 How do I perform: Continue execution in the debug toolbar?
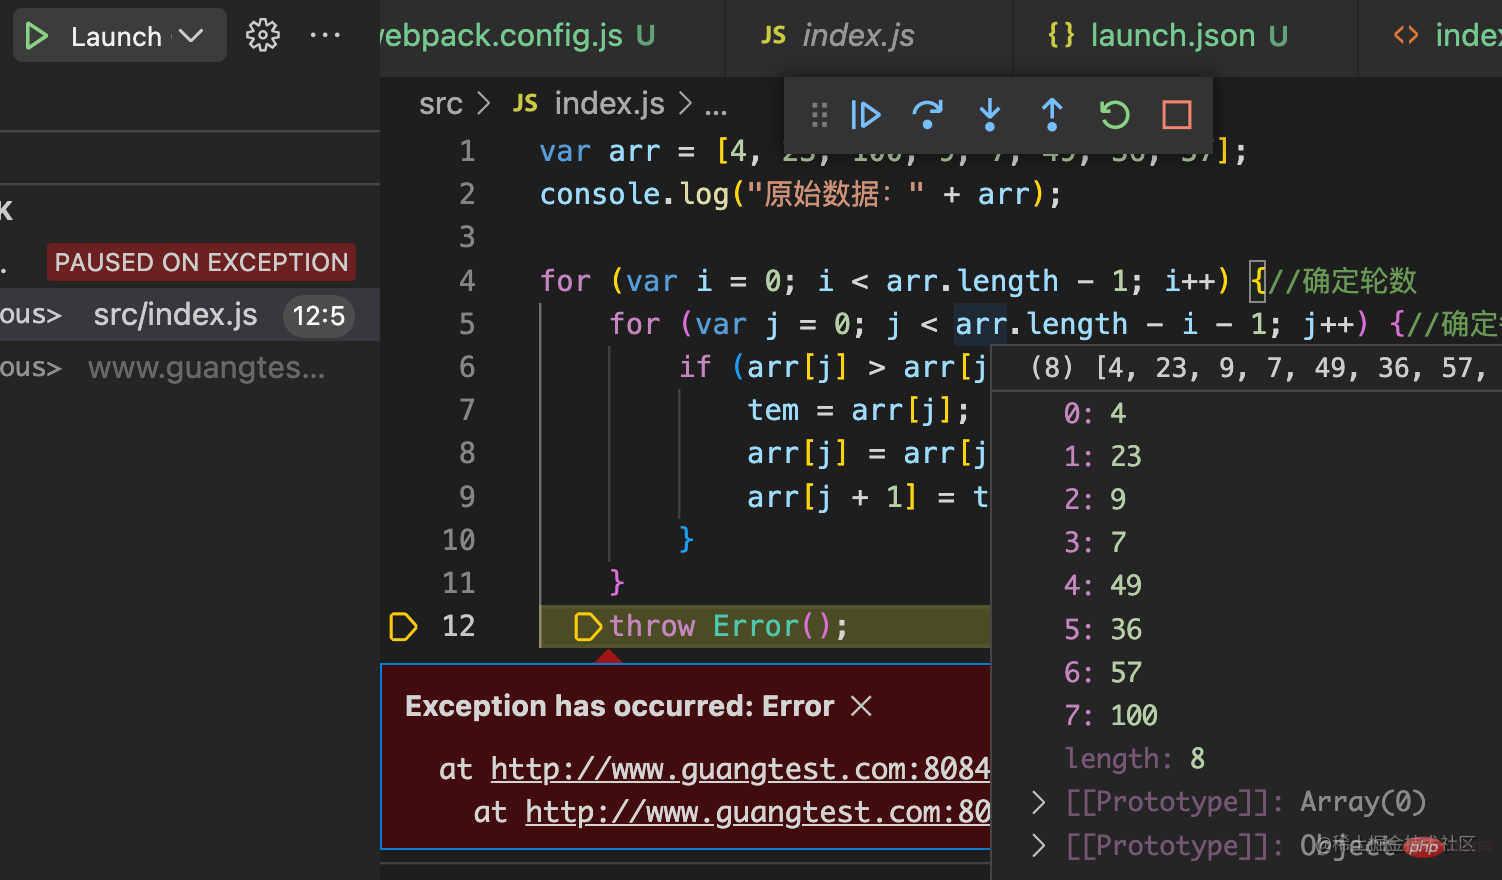pyautogui.click(x=865, y=115)
